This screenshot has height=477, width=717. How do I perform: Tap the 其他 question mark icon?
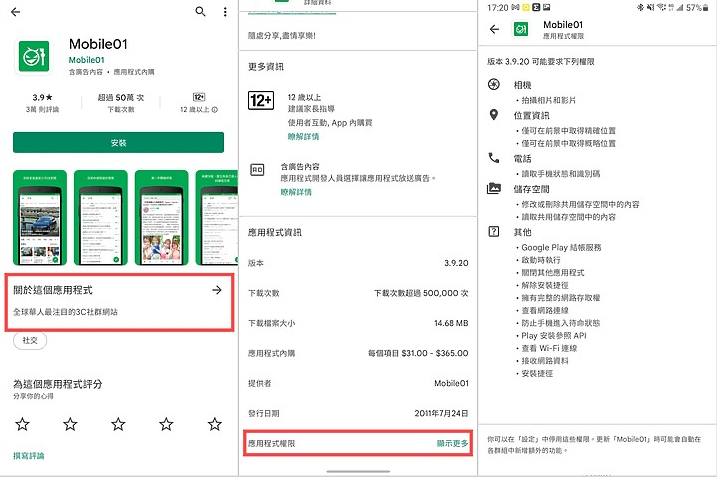point(493,231)
